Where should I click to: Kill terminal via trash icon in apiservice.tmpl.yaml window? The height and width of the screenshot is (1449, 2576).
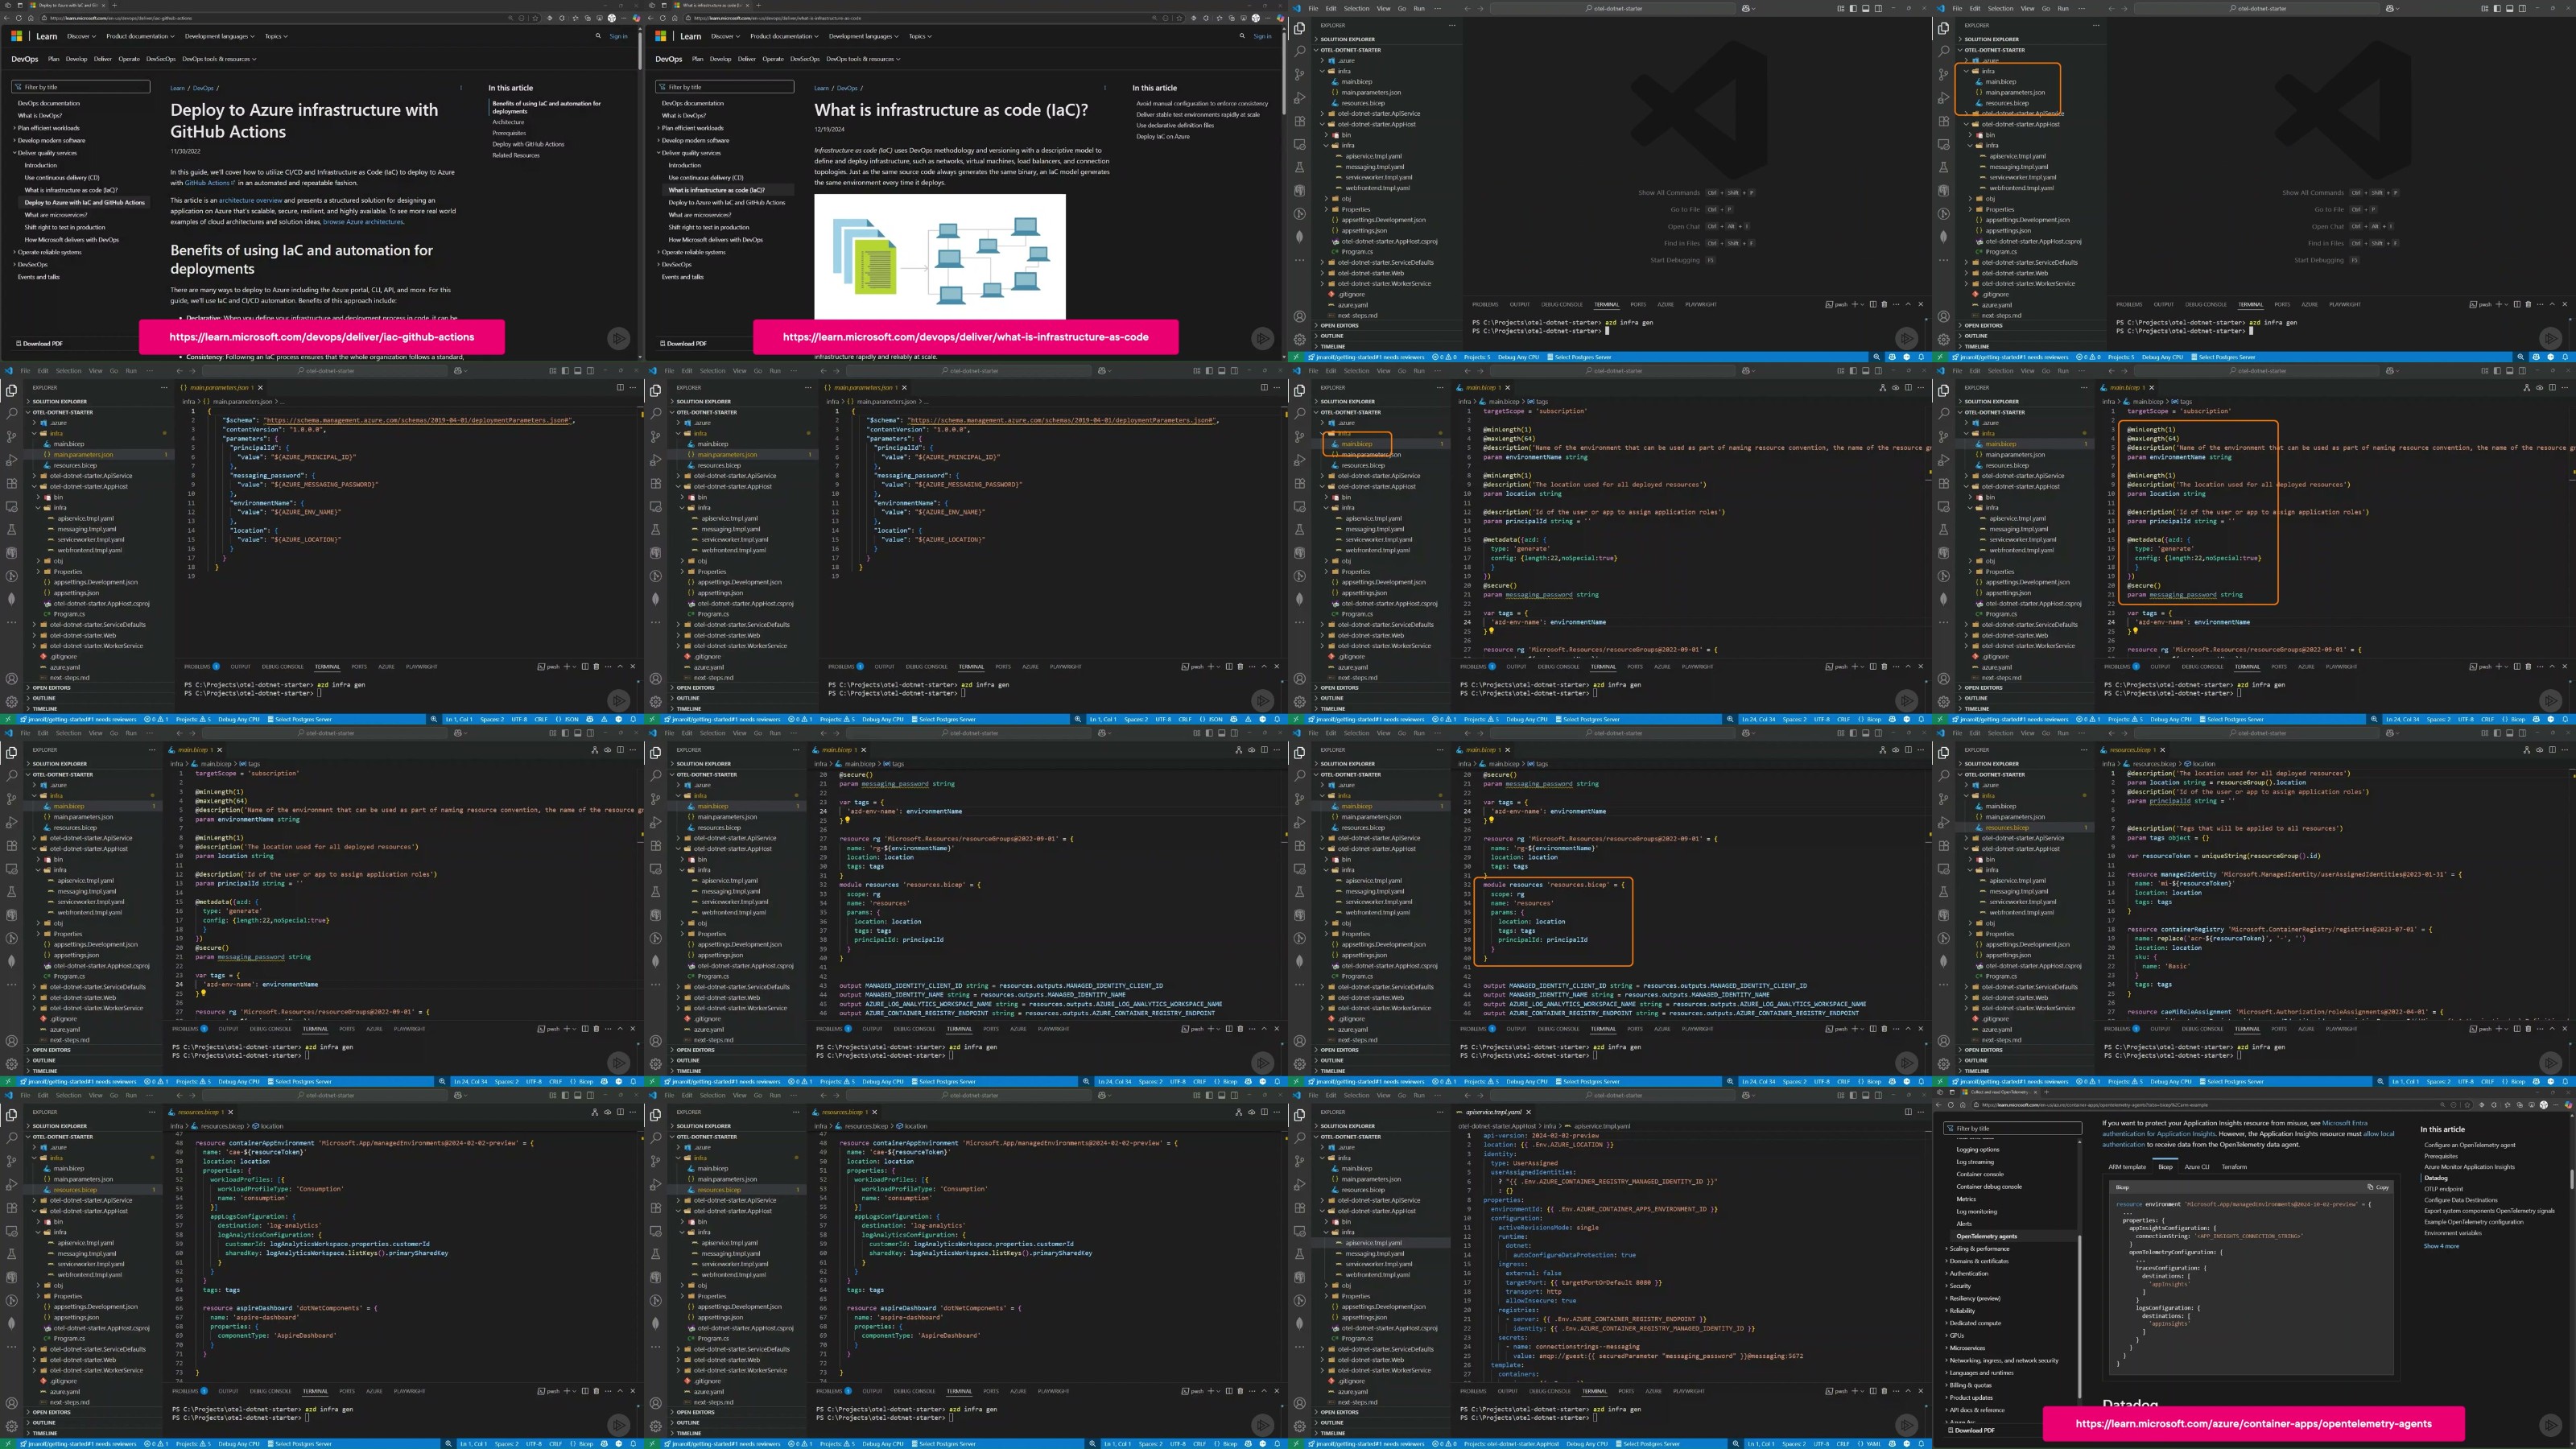point(1884,1391)
